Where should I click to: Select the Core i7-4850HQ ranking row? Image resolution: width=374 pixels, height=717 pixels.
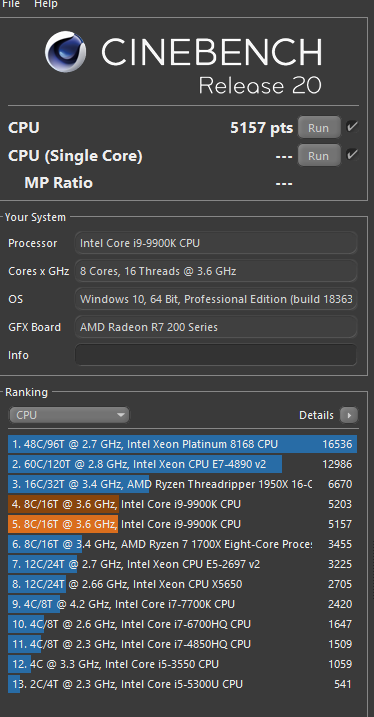182,644
